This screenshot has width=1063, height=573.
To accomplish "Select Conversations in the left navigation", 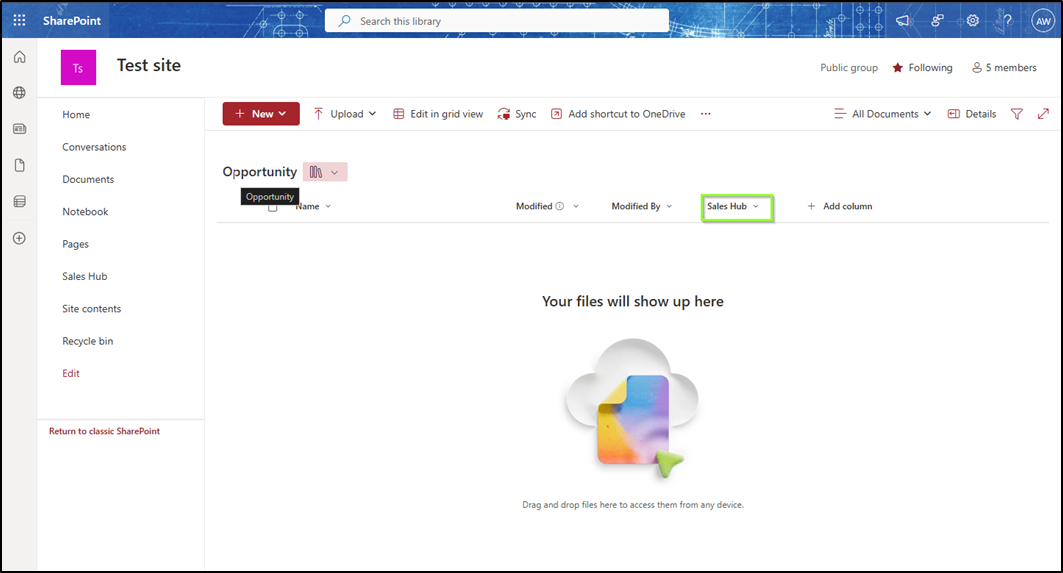I will (94, 147).
